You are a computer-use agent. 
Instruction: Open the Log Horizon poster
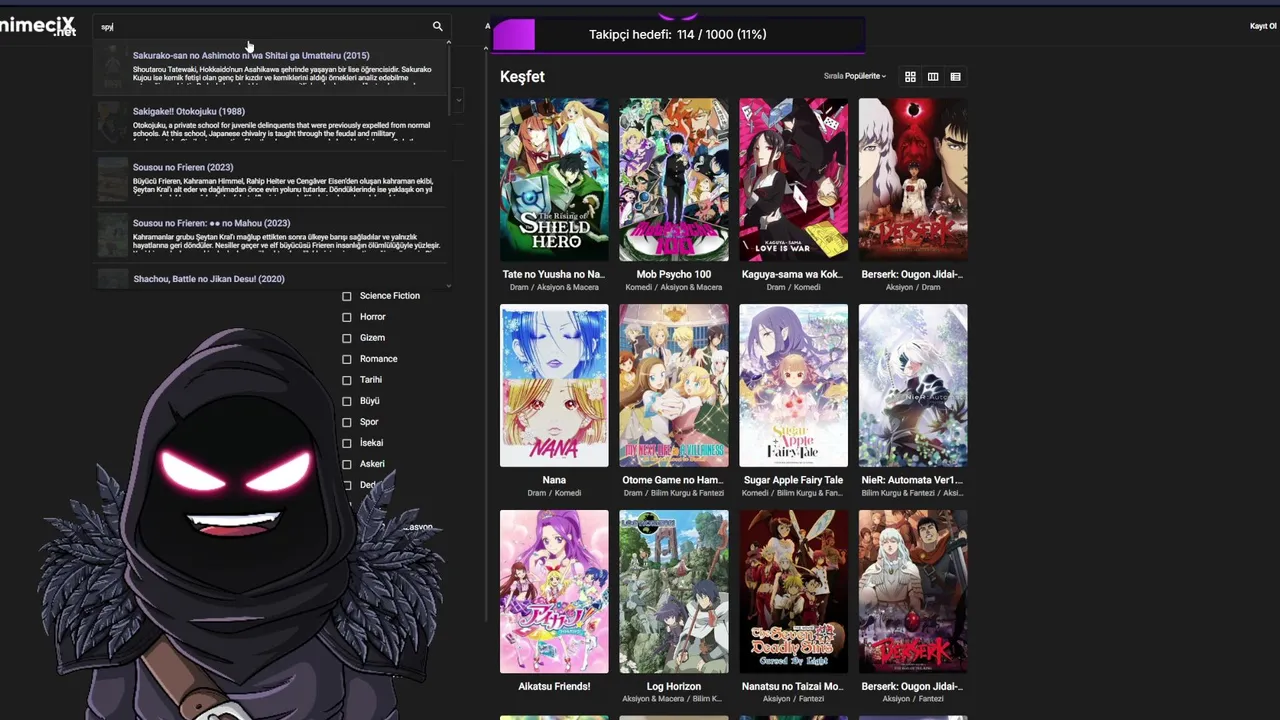(x=674, y=591)
